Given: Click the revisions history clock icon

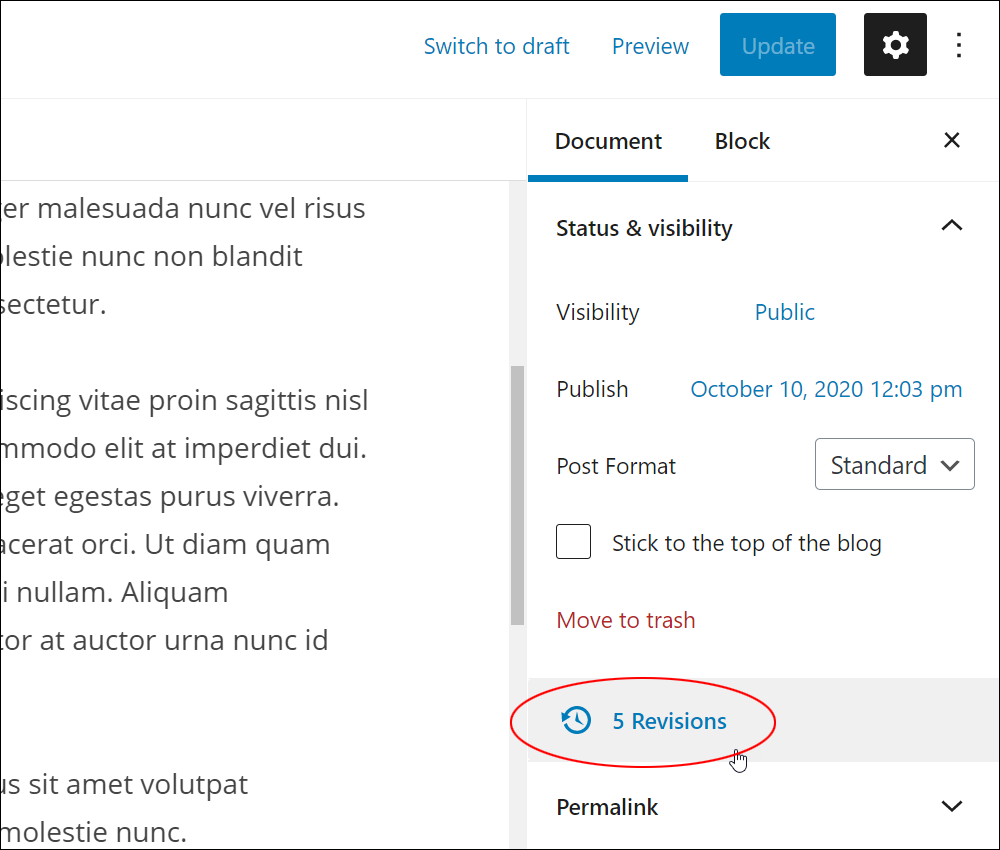Looking at the screenshot, I should click(x=576, y=720).
